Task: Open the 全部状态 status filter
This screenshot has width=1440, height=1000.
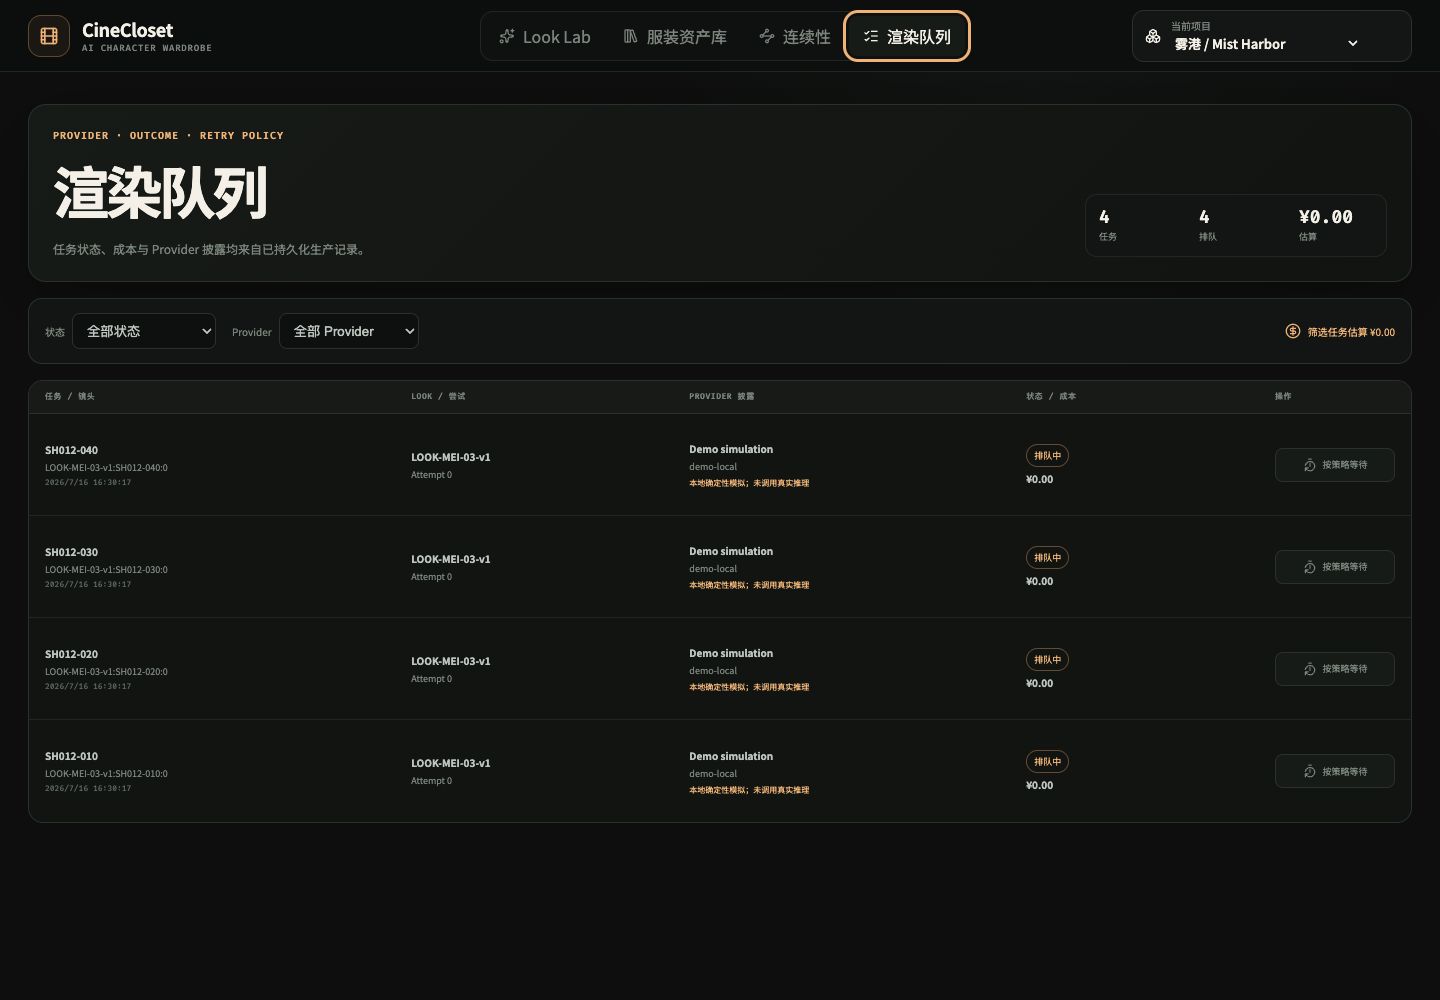Action: pos(144,331)
